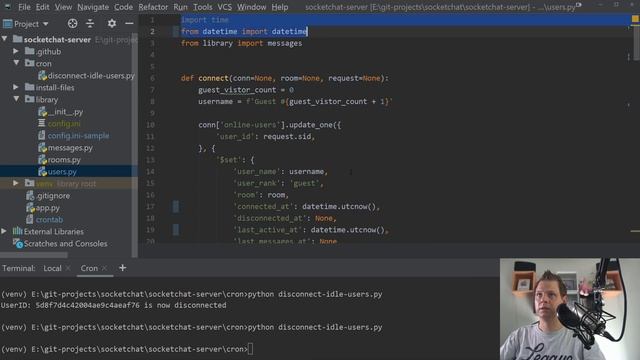Screen dimensions: 640x360
Task: Click the 'def connect' function definition line
Action: (285, 78)
